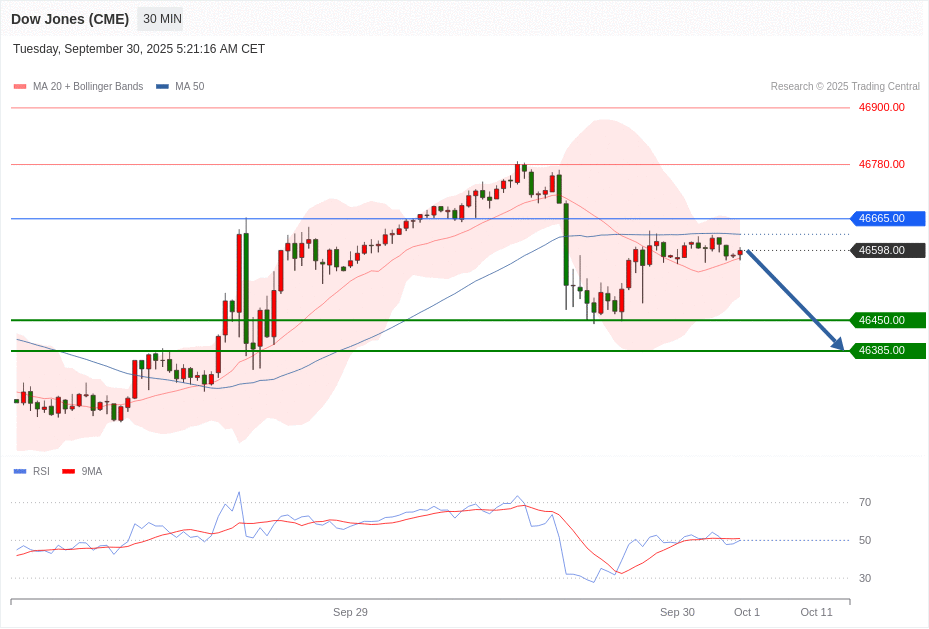Click the Oct 1 date axis label

[747, 612]
